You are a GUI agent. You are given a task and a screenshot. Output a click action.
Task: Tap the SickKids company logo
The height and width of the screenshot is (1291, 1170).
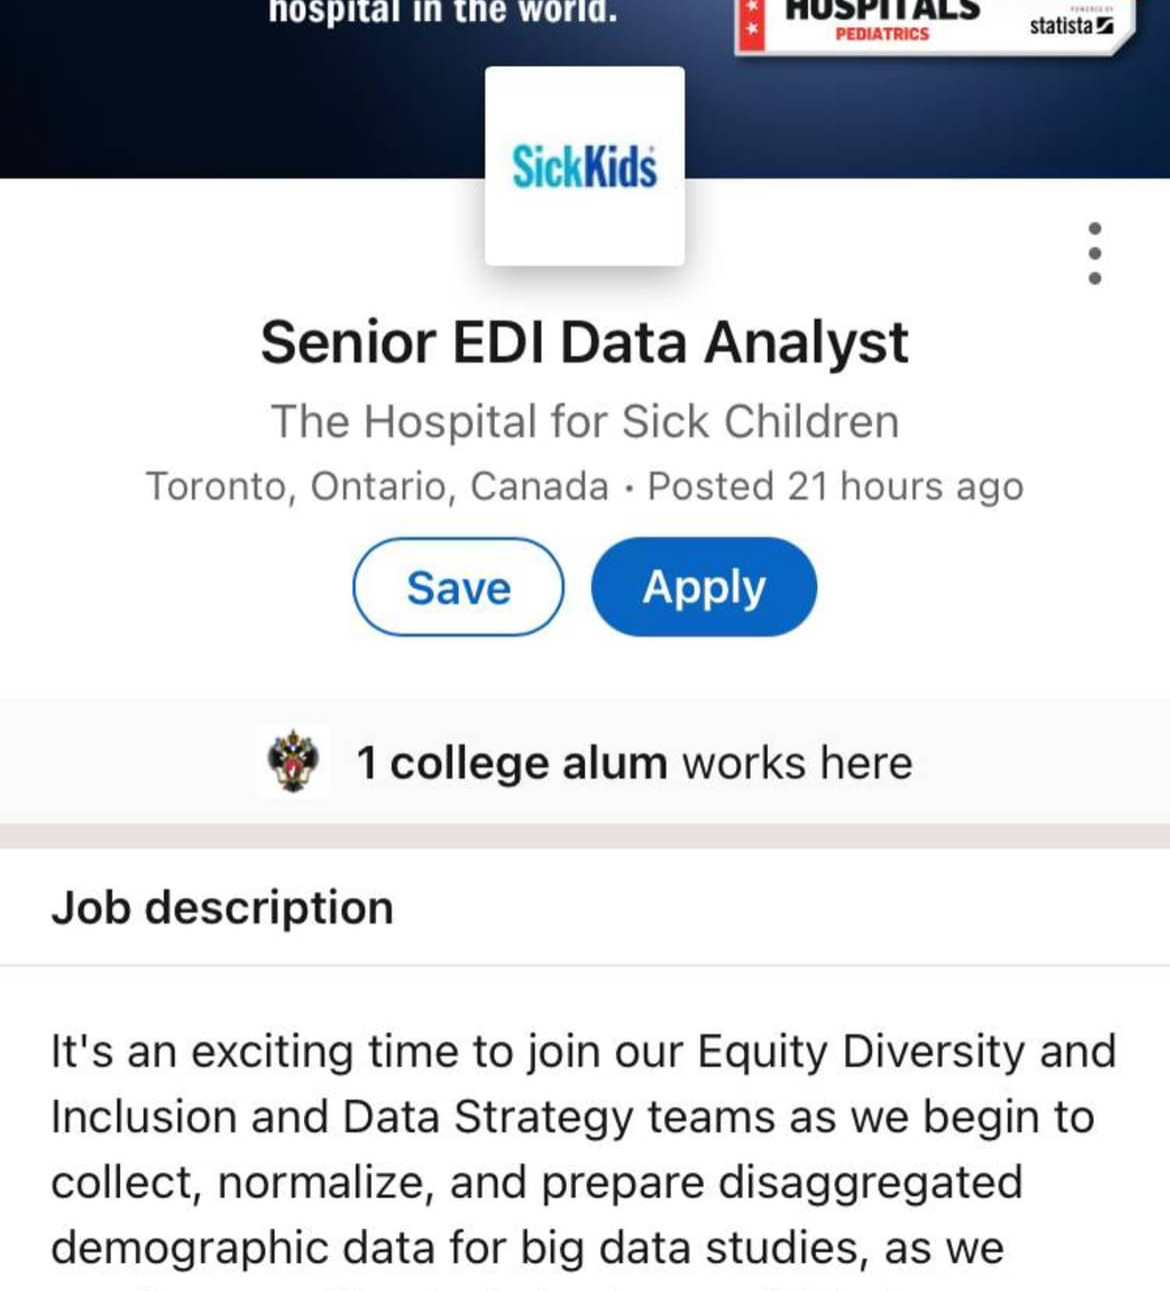(585, 166)
